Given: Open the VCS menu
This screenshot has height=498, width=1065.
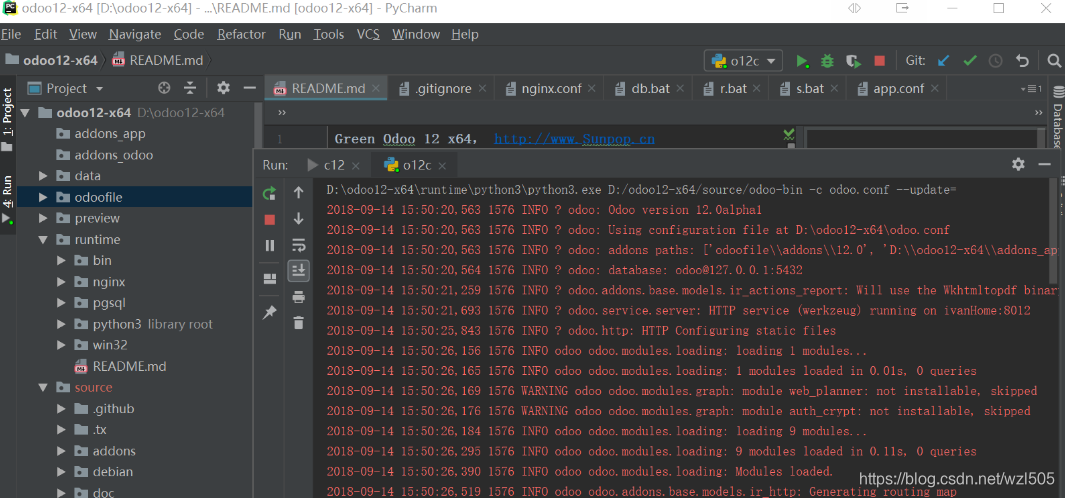Looking at the screenshot, I should click(368, 34).
